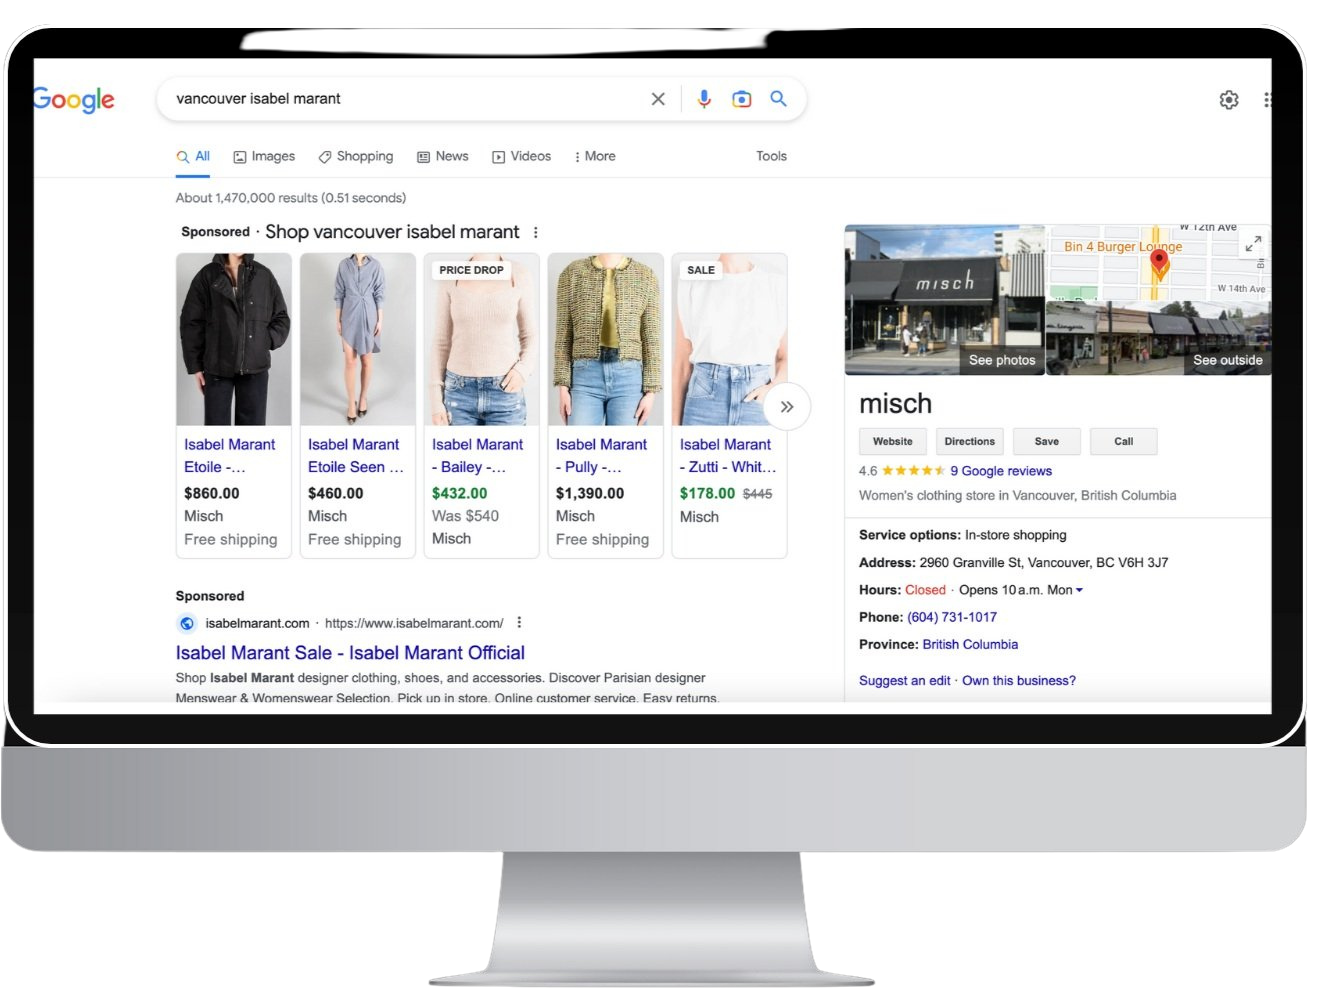1319x1000 pixels.
Task: Return to Google homepage via logo
Action: click(74, 99)
